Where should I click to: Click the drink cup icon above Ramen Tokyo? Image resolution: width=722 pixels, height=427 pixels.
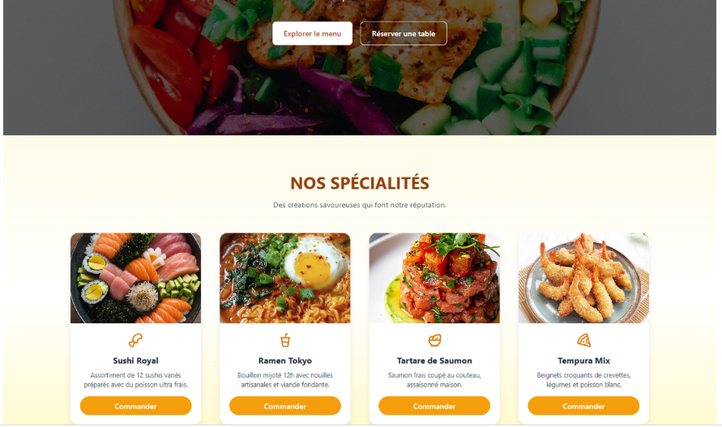(285, 340)
